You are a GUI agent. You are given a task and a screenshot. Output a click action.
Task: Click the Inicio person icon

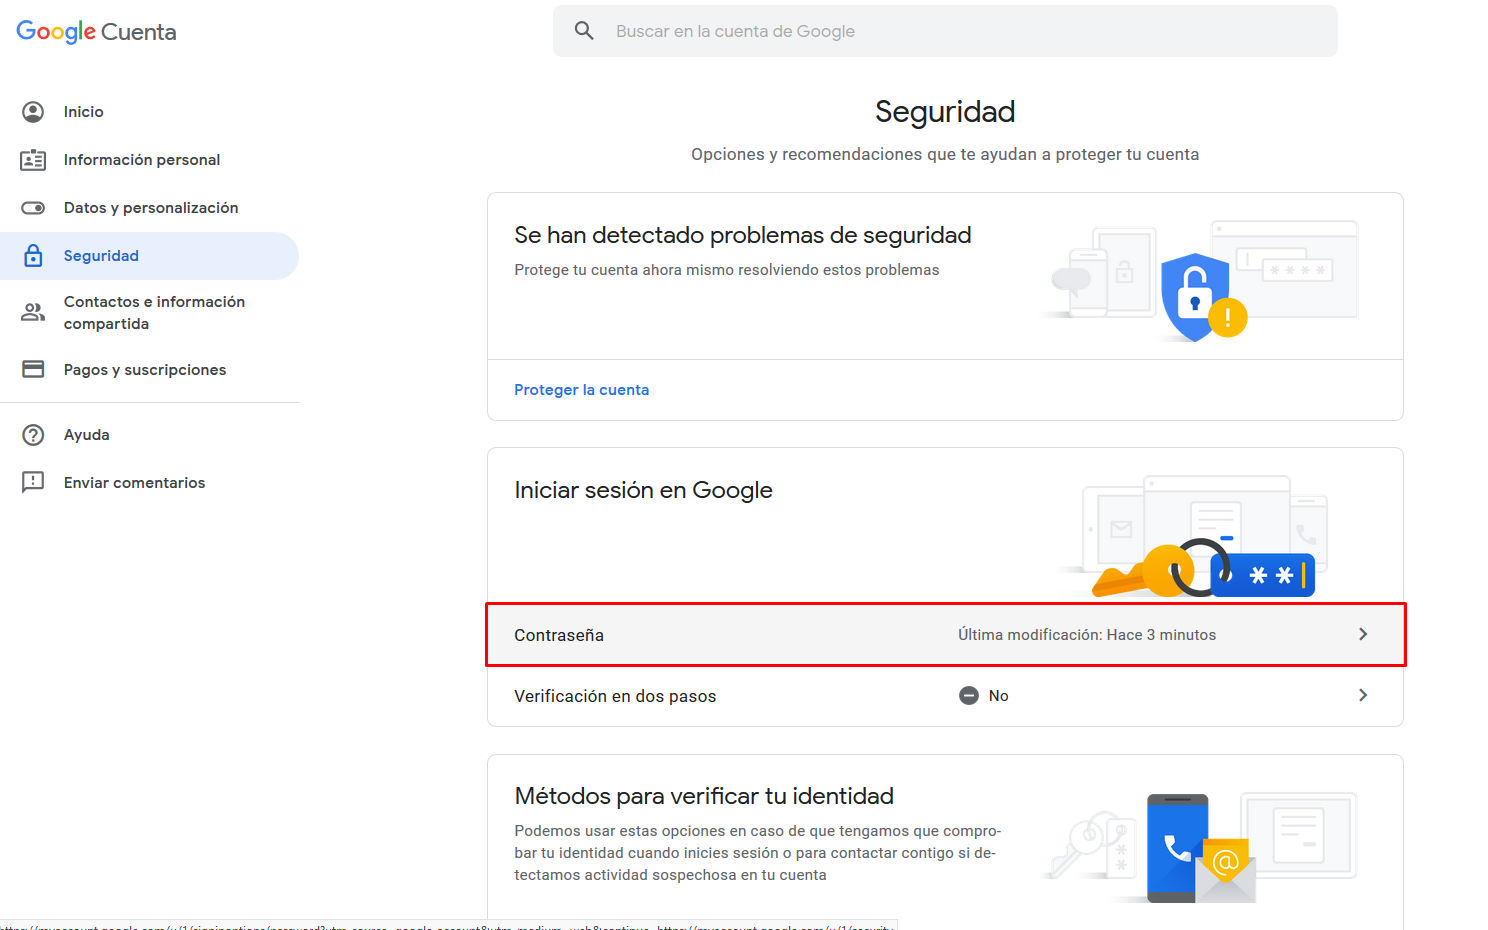(x=33, y=112)
